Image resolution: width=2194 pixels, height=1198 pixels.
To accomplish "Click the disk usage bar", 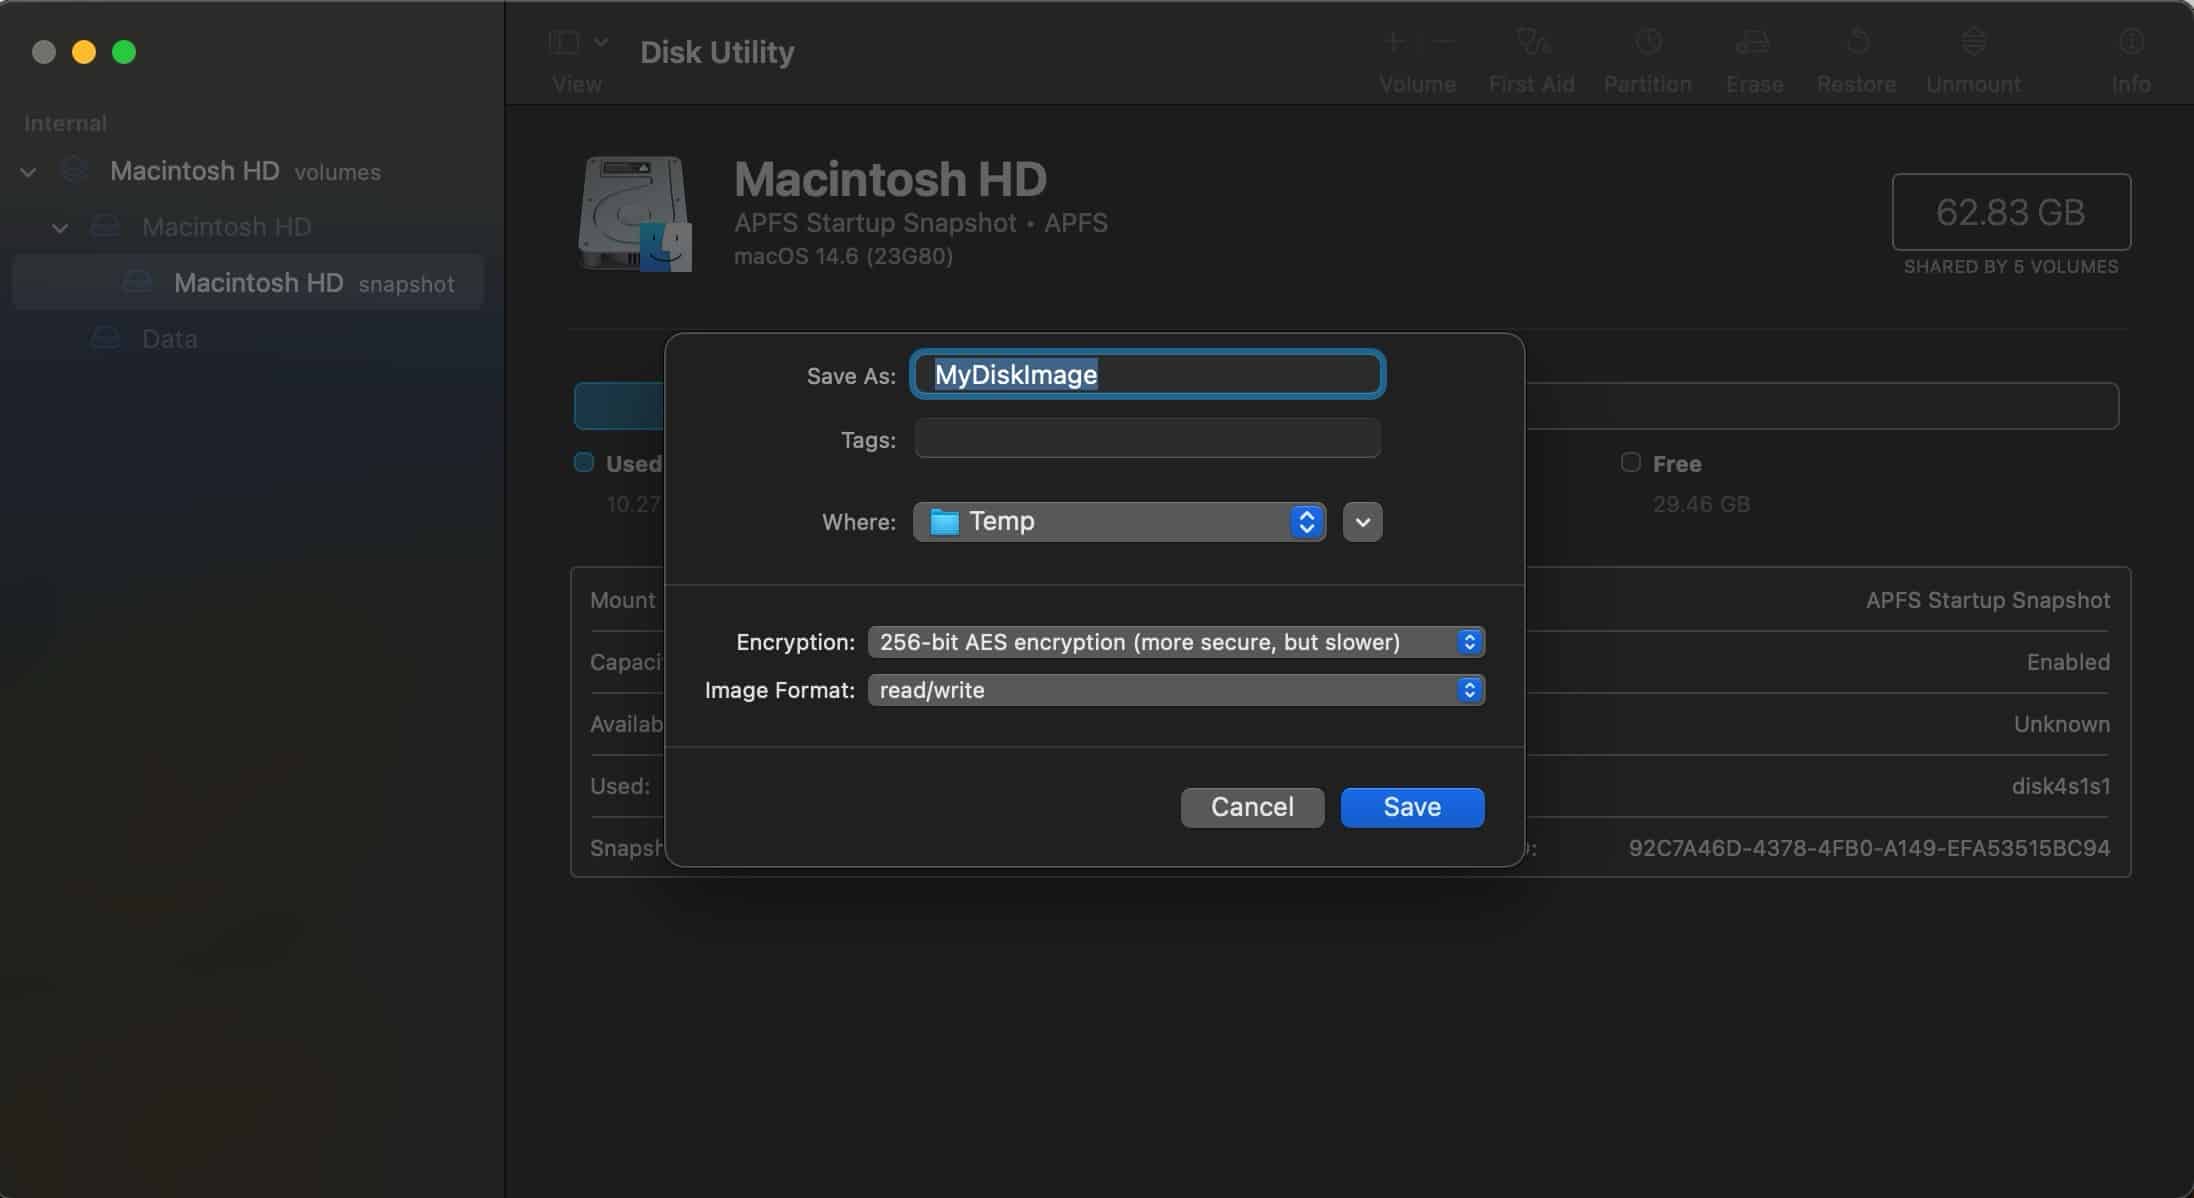I will (1346, 406).
